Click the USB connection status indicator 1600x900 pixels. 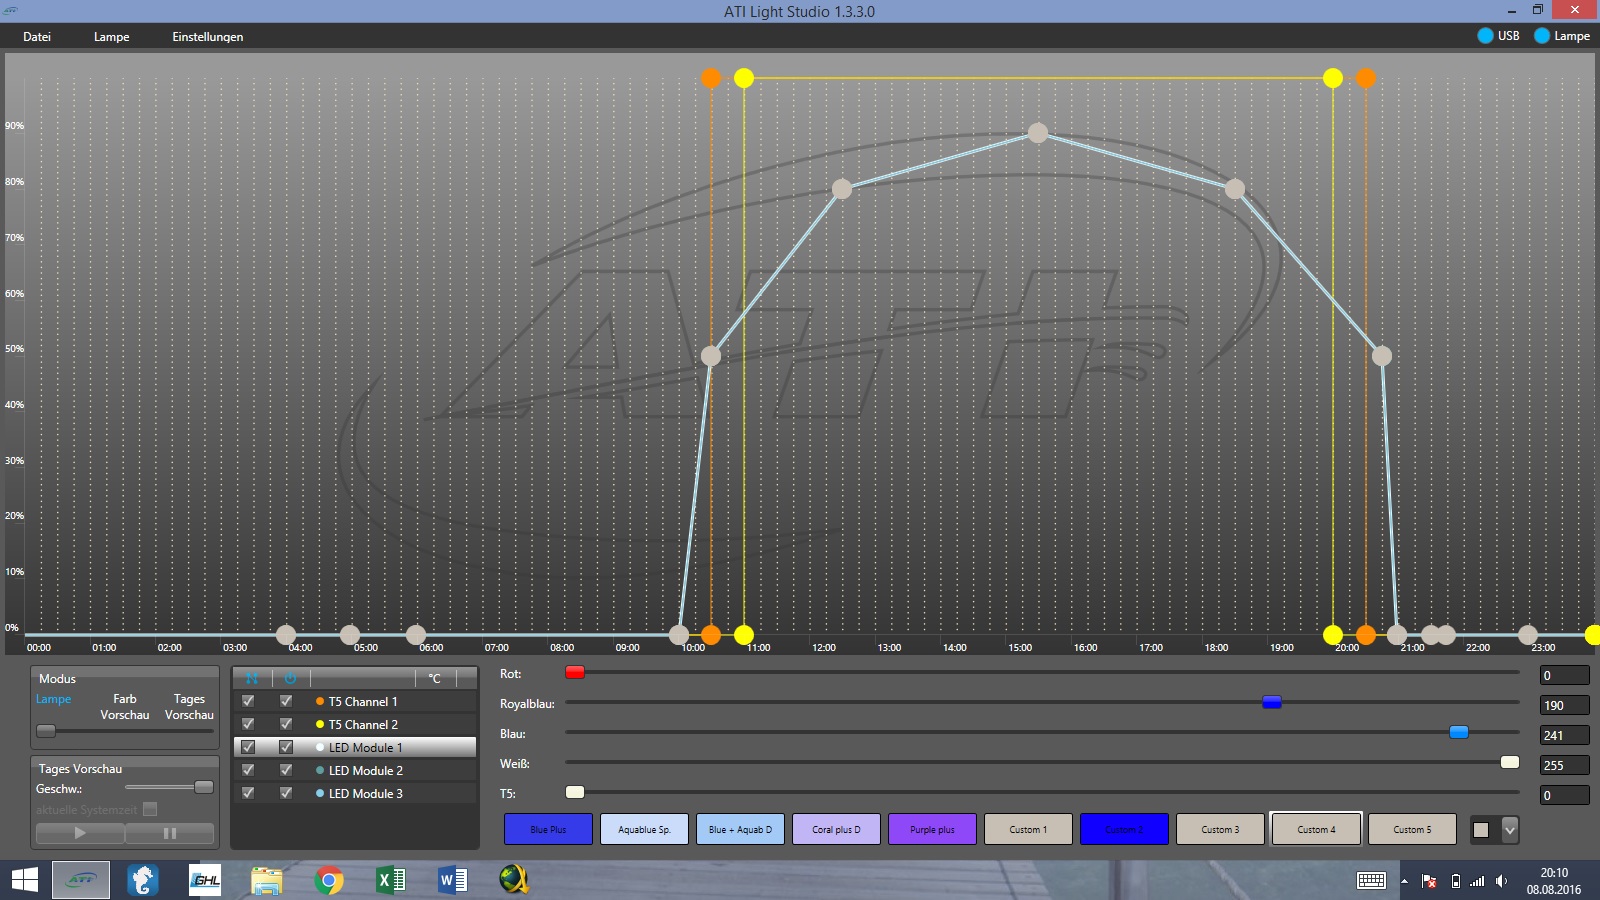[x=1497, y=36]
